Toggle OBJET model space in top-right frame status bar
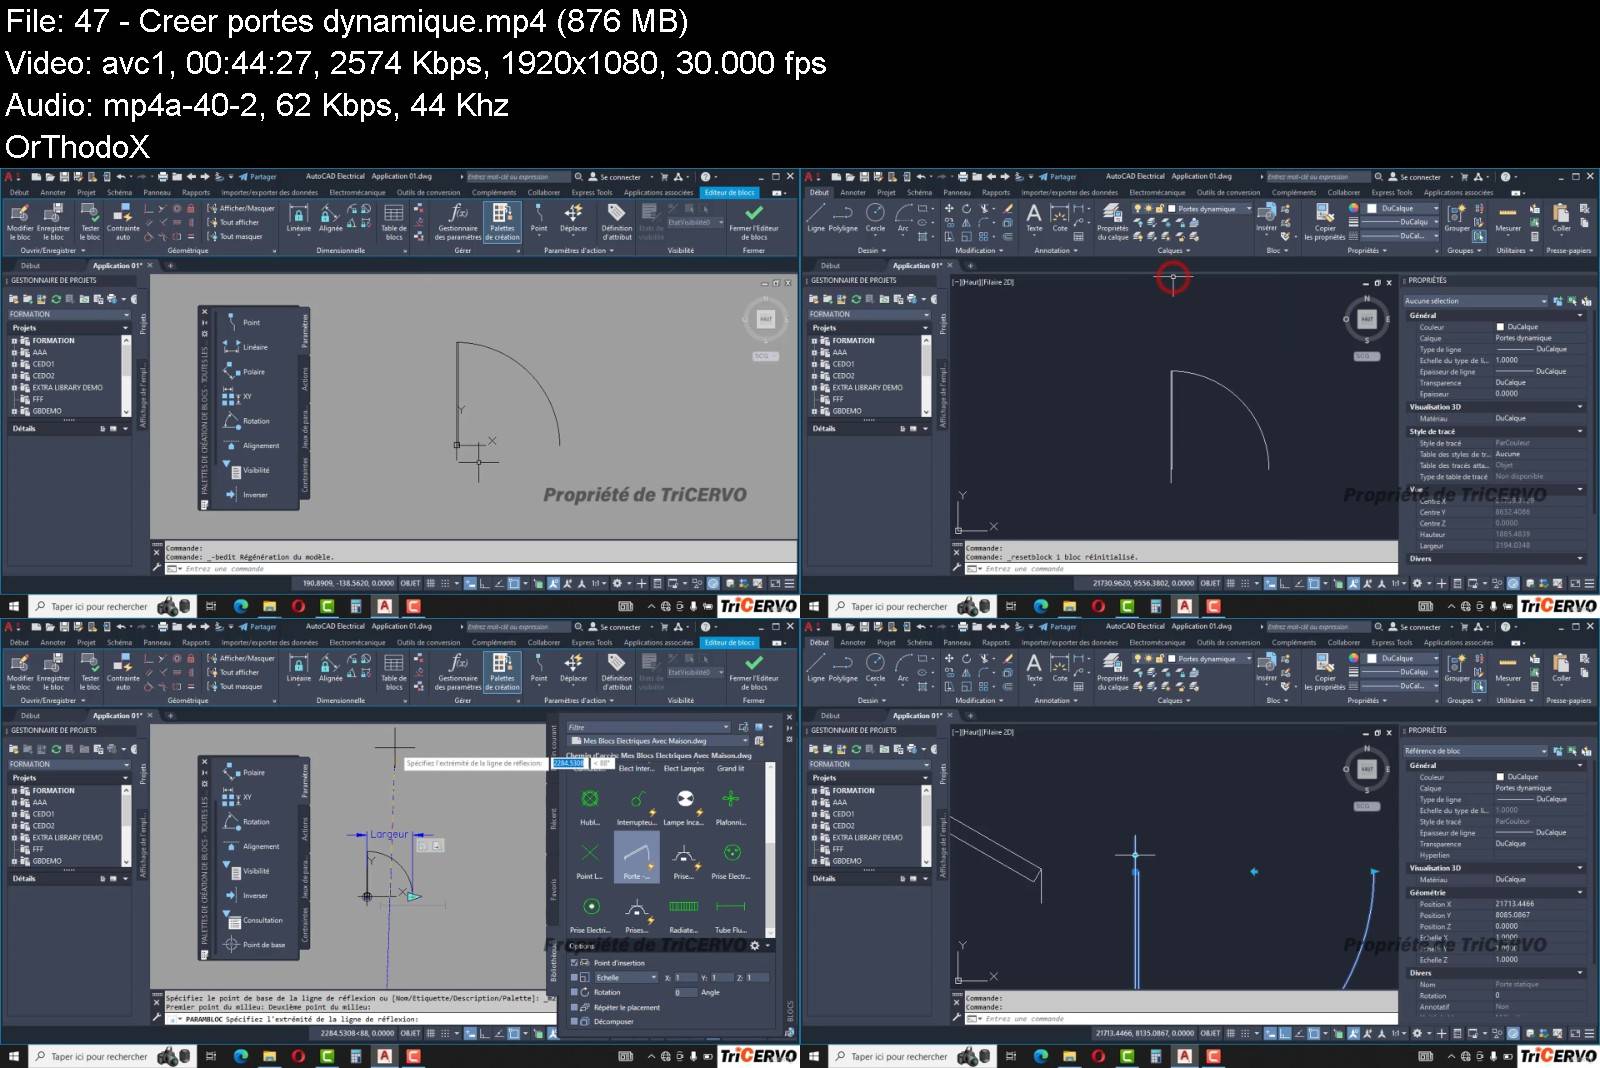Image resolution: width=1600 pixels, height=1068 pixels. 1210,583
